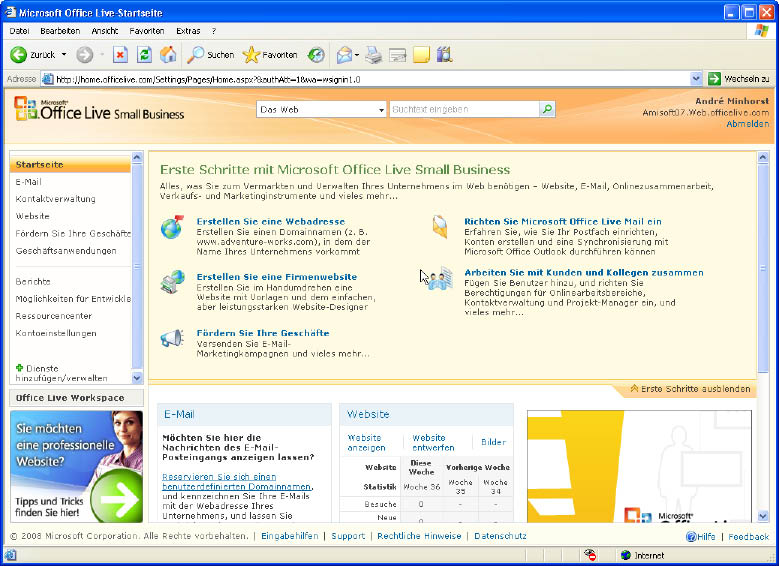Screen dimensions: 779x566
Task: Open the Favoriten menu
Action: click(x=147, y=31)
